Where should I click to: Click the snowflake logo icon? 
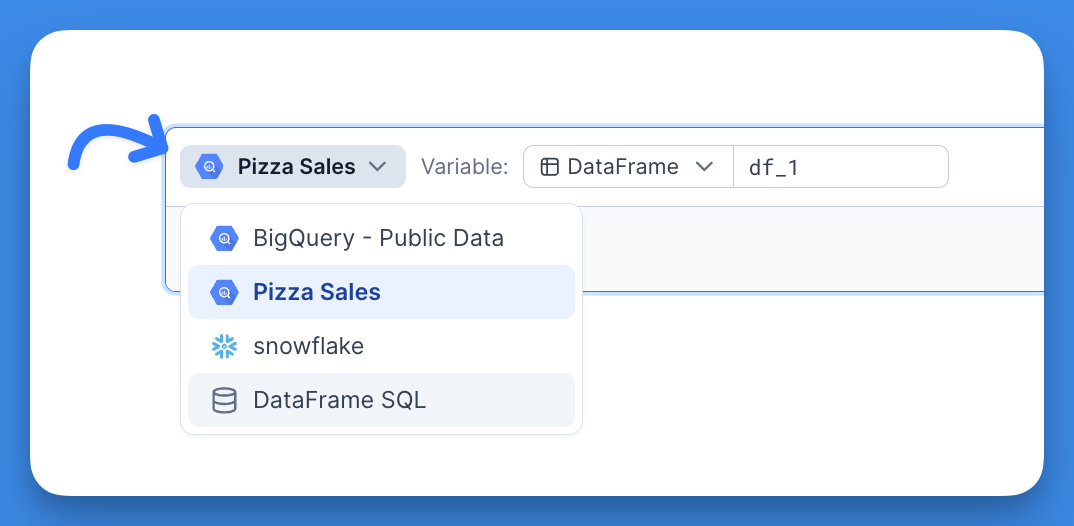click(x=224, y=347)
